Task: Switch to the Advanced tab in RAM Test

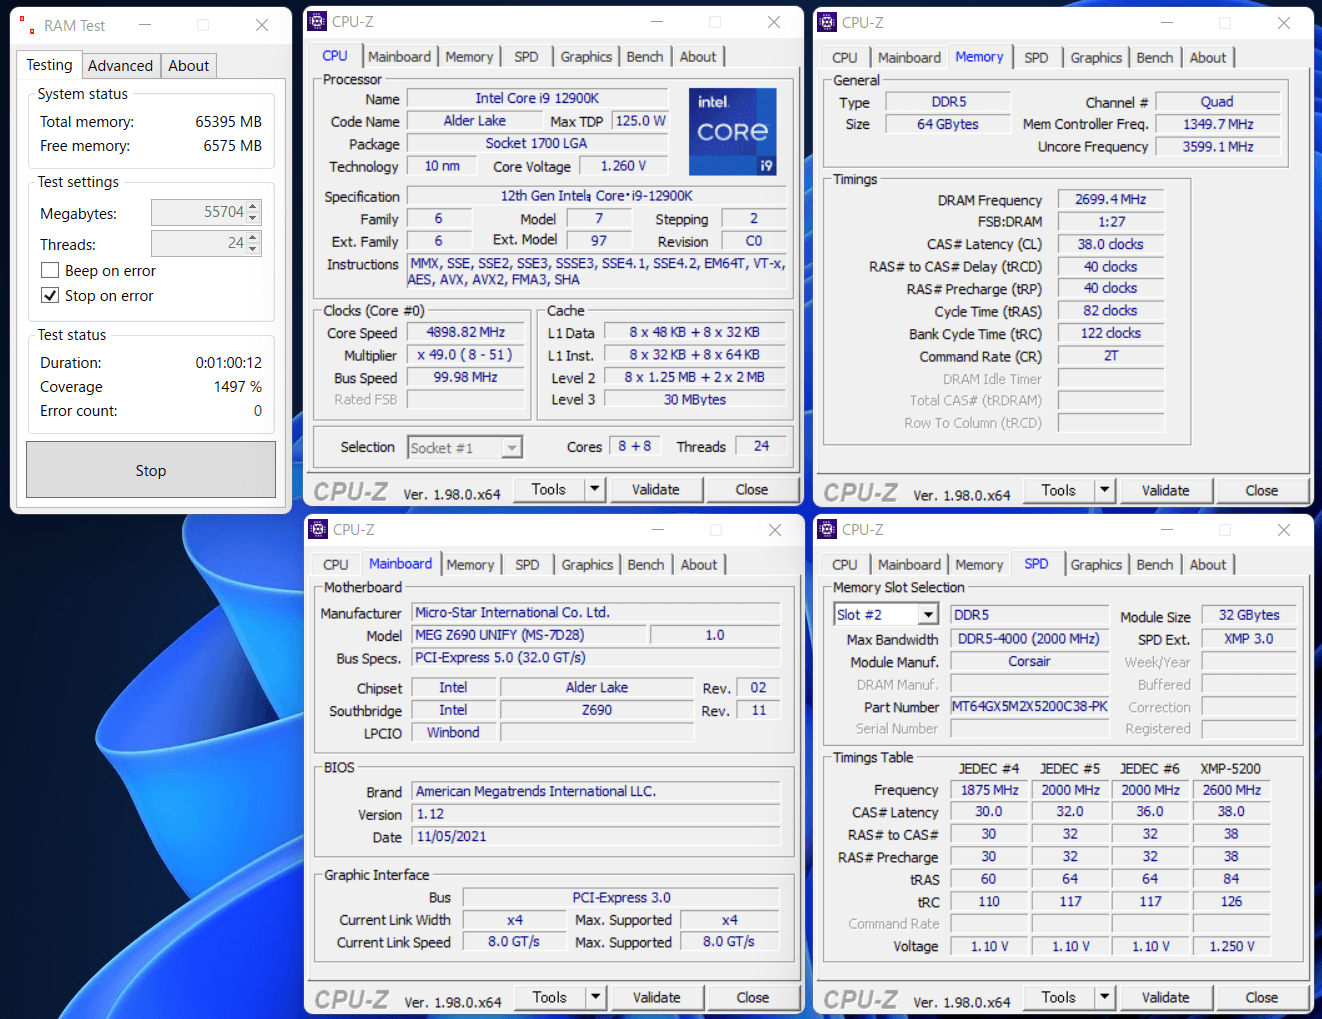Action: 120,66
